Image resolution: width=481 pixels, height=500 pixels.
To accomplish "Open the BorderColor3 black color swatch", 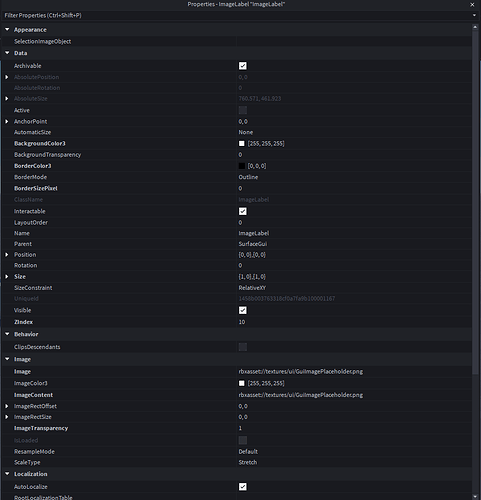I will 242,166.
